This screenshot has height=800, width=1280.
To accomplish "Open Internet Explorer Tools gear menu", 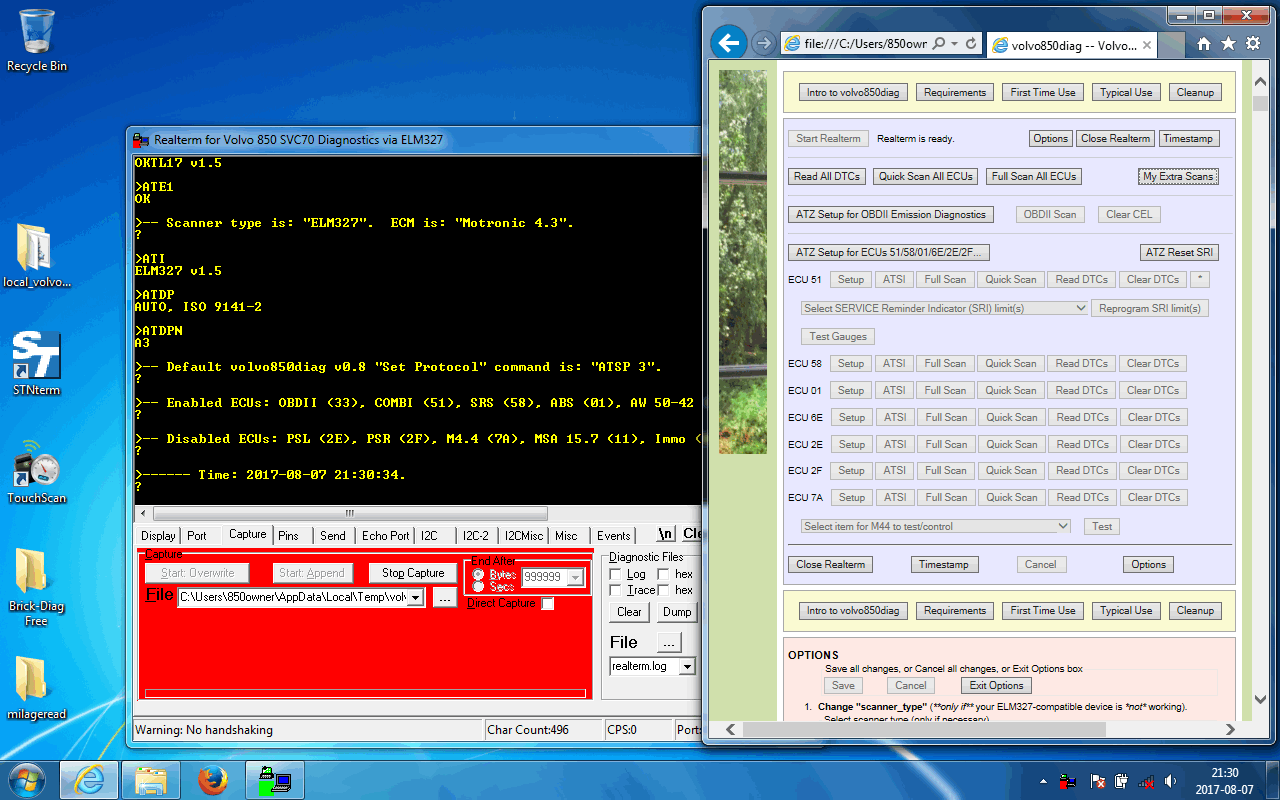I will point(1252,44).
